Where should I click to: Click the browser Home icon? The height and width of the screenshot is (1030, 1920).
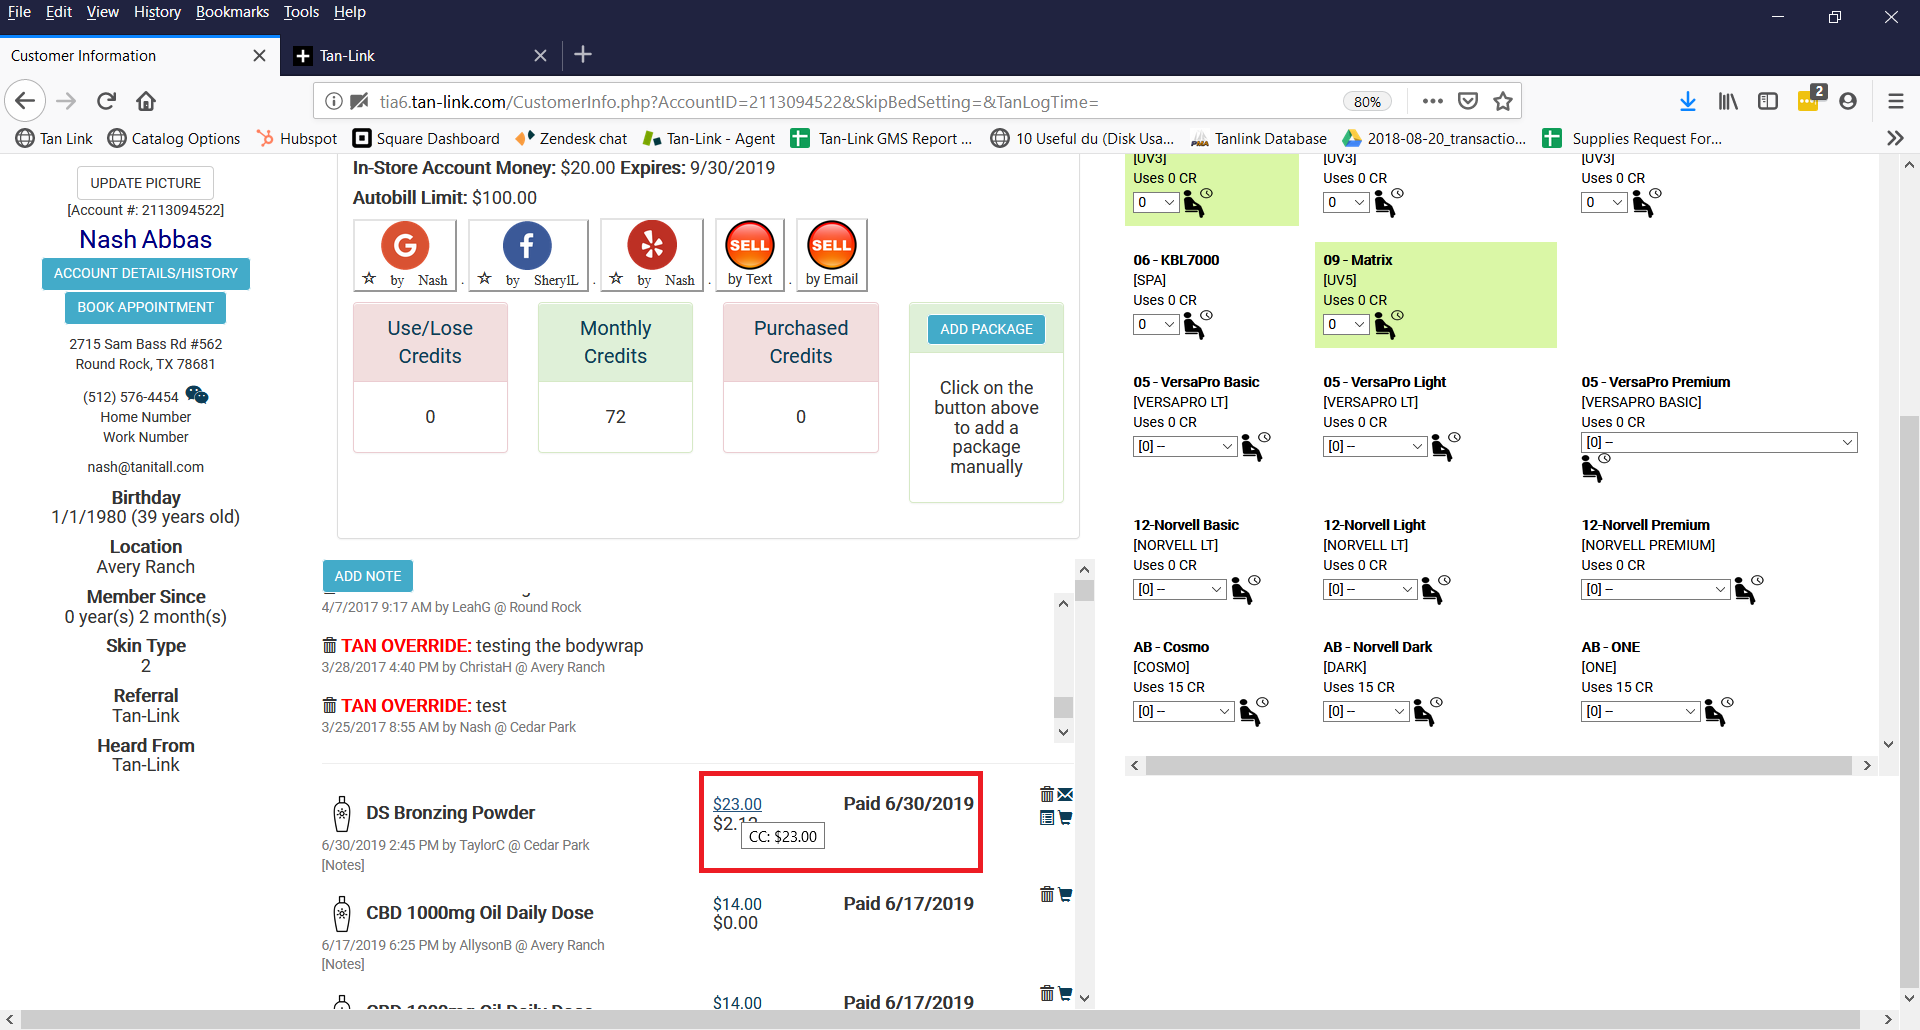(x=146, y=101)
